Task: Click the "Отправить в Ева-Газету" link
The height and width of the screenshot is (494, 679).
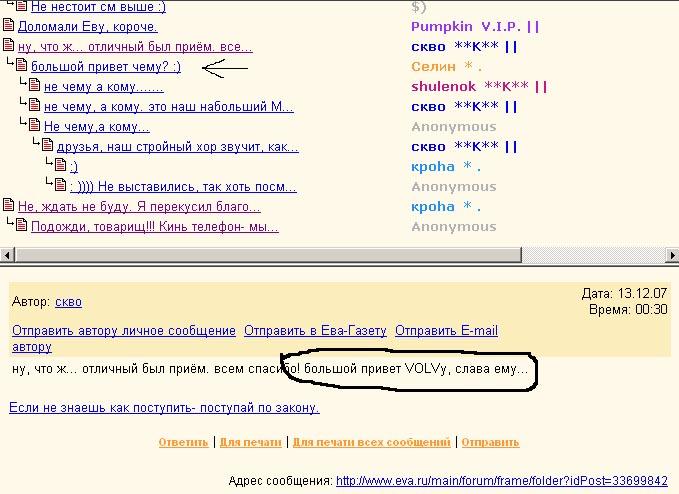Action: [315, 331]
